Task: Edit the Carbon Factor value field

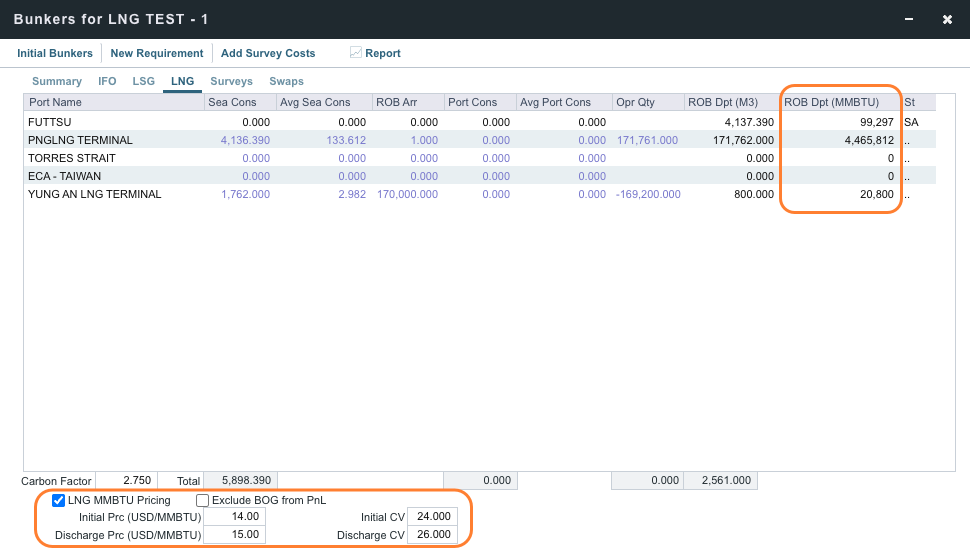Action: click(x=122, y=481)
